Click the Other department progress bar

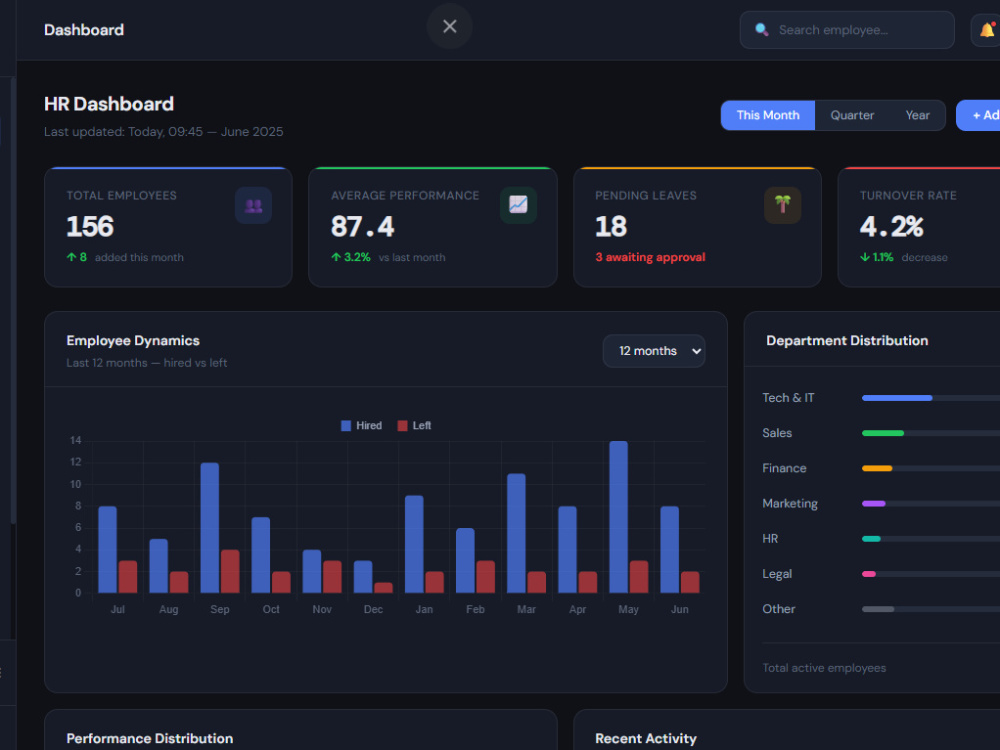tap(931, 609)
